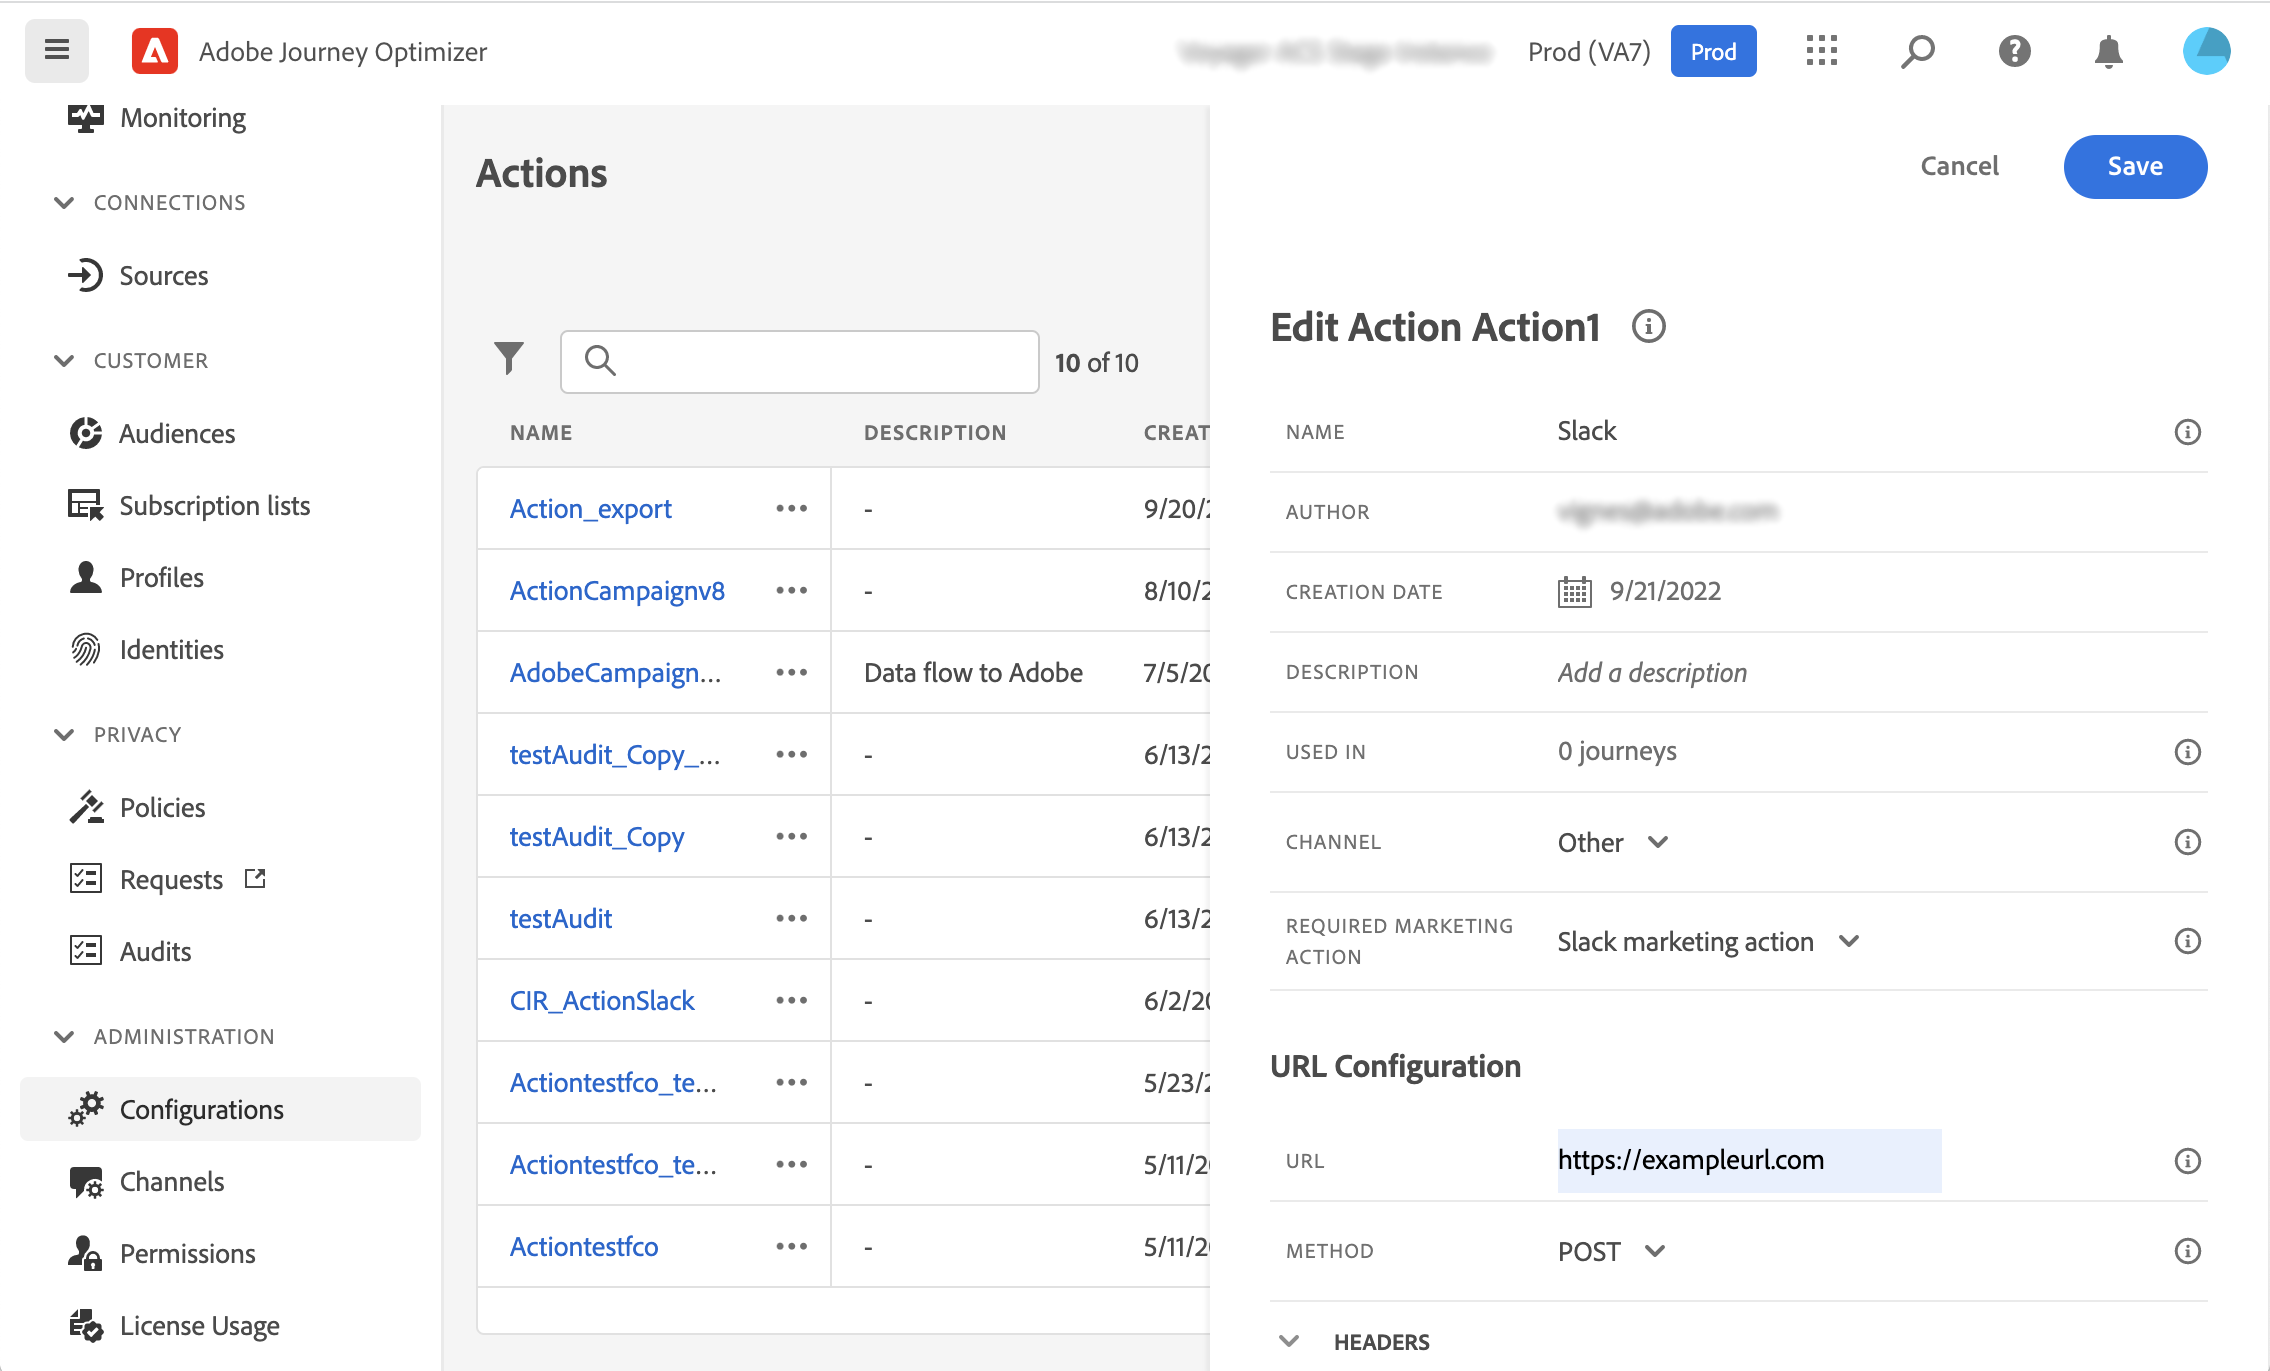This screenshot has width=2270, height=1371.
Task: Click info icon next to Edit Action title
Action: point(1648,327)
